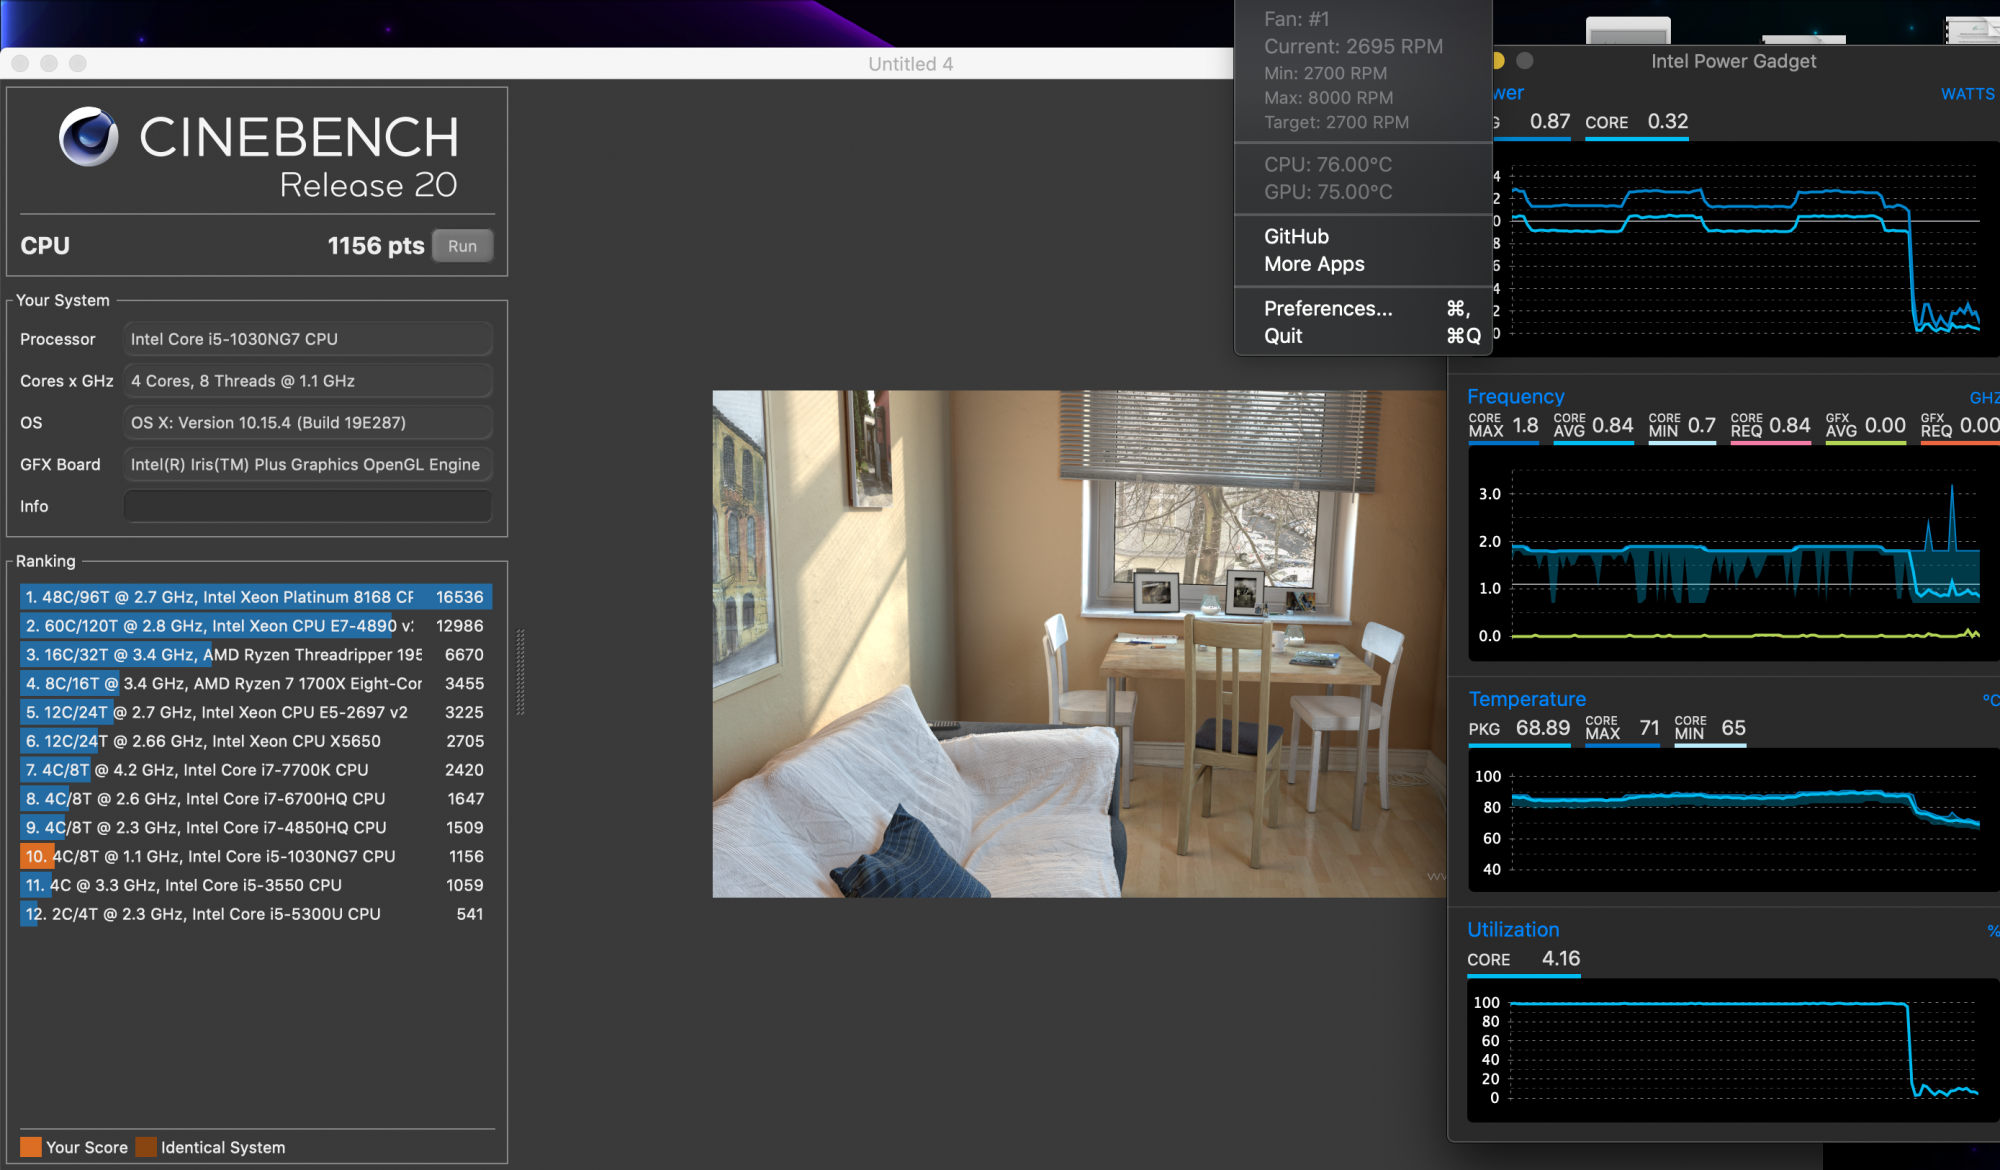Click the yellow minimize button of Power Gadget
Image resolution: width=2000 pixels, height=1170 pixels.
(1497, 61)
